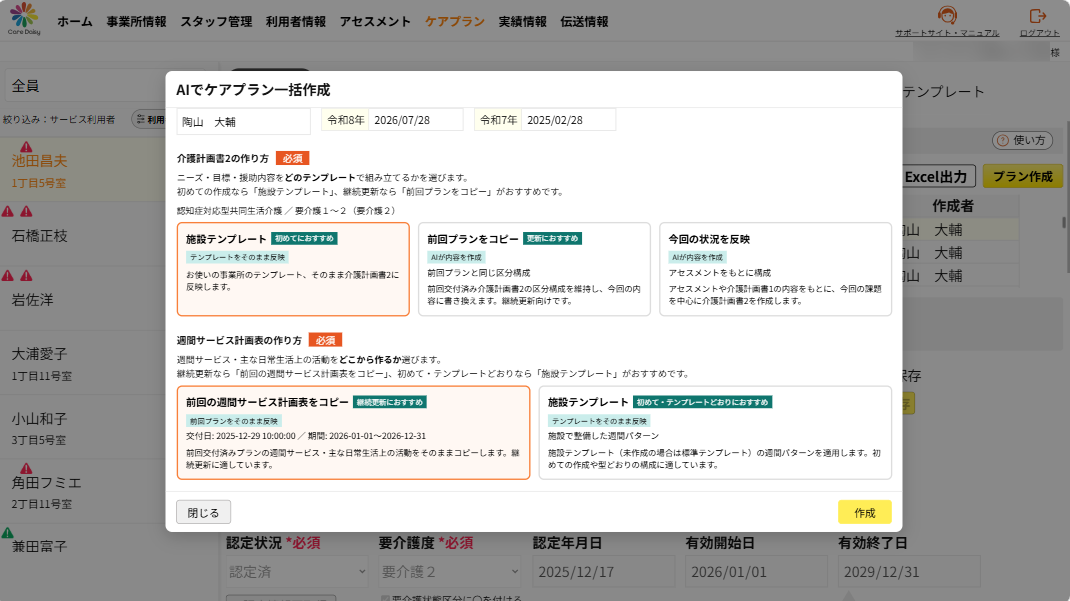Click the red warning icon above 角田フミエ
Viewport: 1070px width, 601px height.
coord(26,469)
